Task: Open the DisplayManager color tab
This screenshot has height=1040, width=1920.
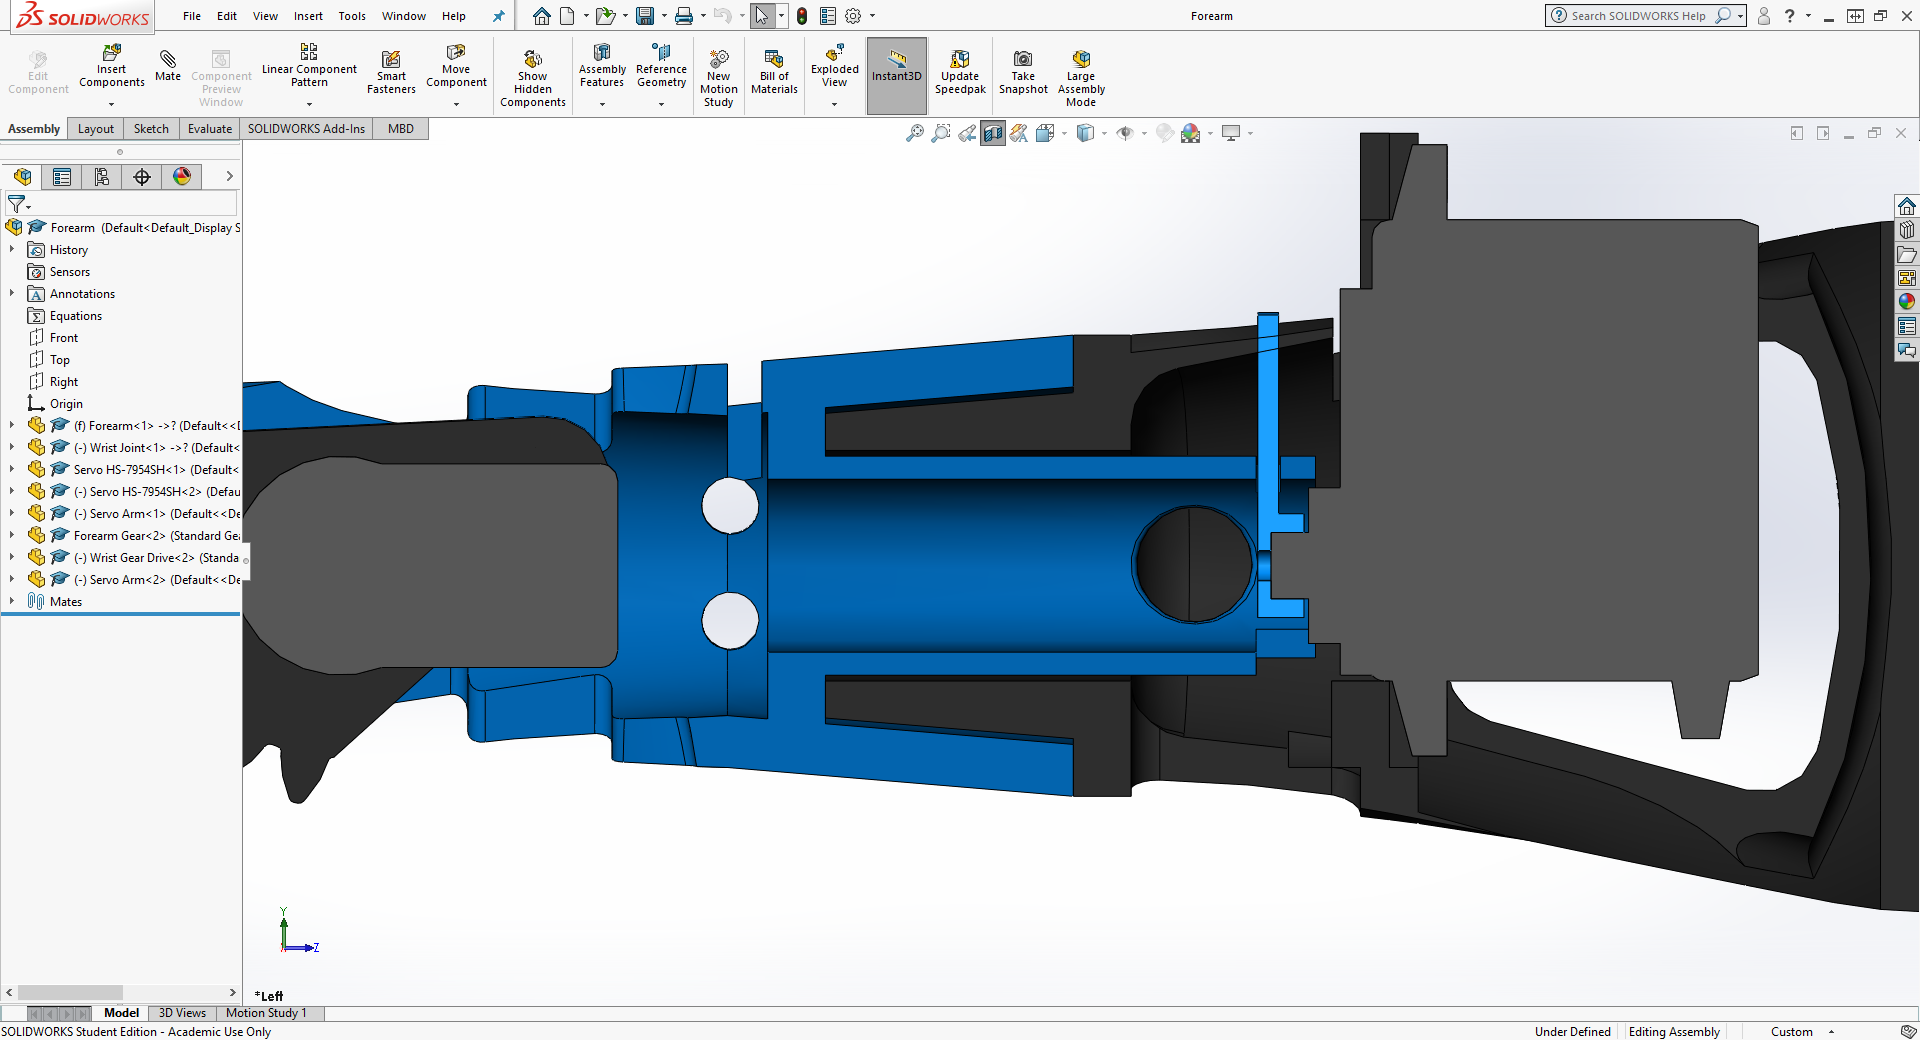Action: pyautogui.click(x=182, y=176)
